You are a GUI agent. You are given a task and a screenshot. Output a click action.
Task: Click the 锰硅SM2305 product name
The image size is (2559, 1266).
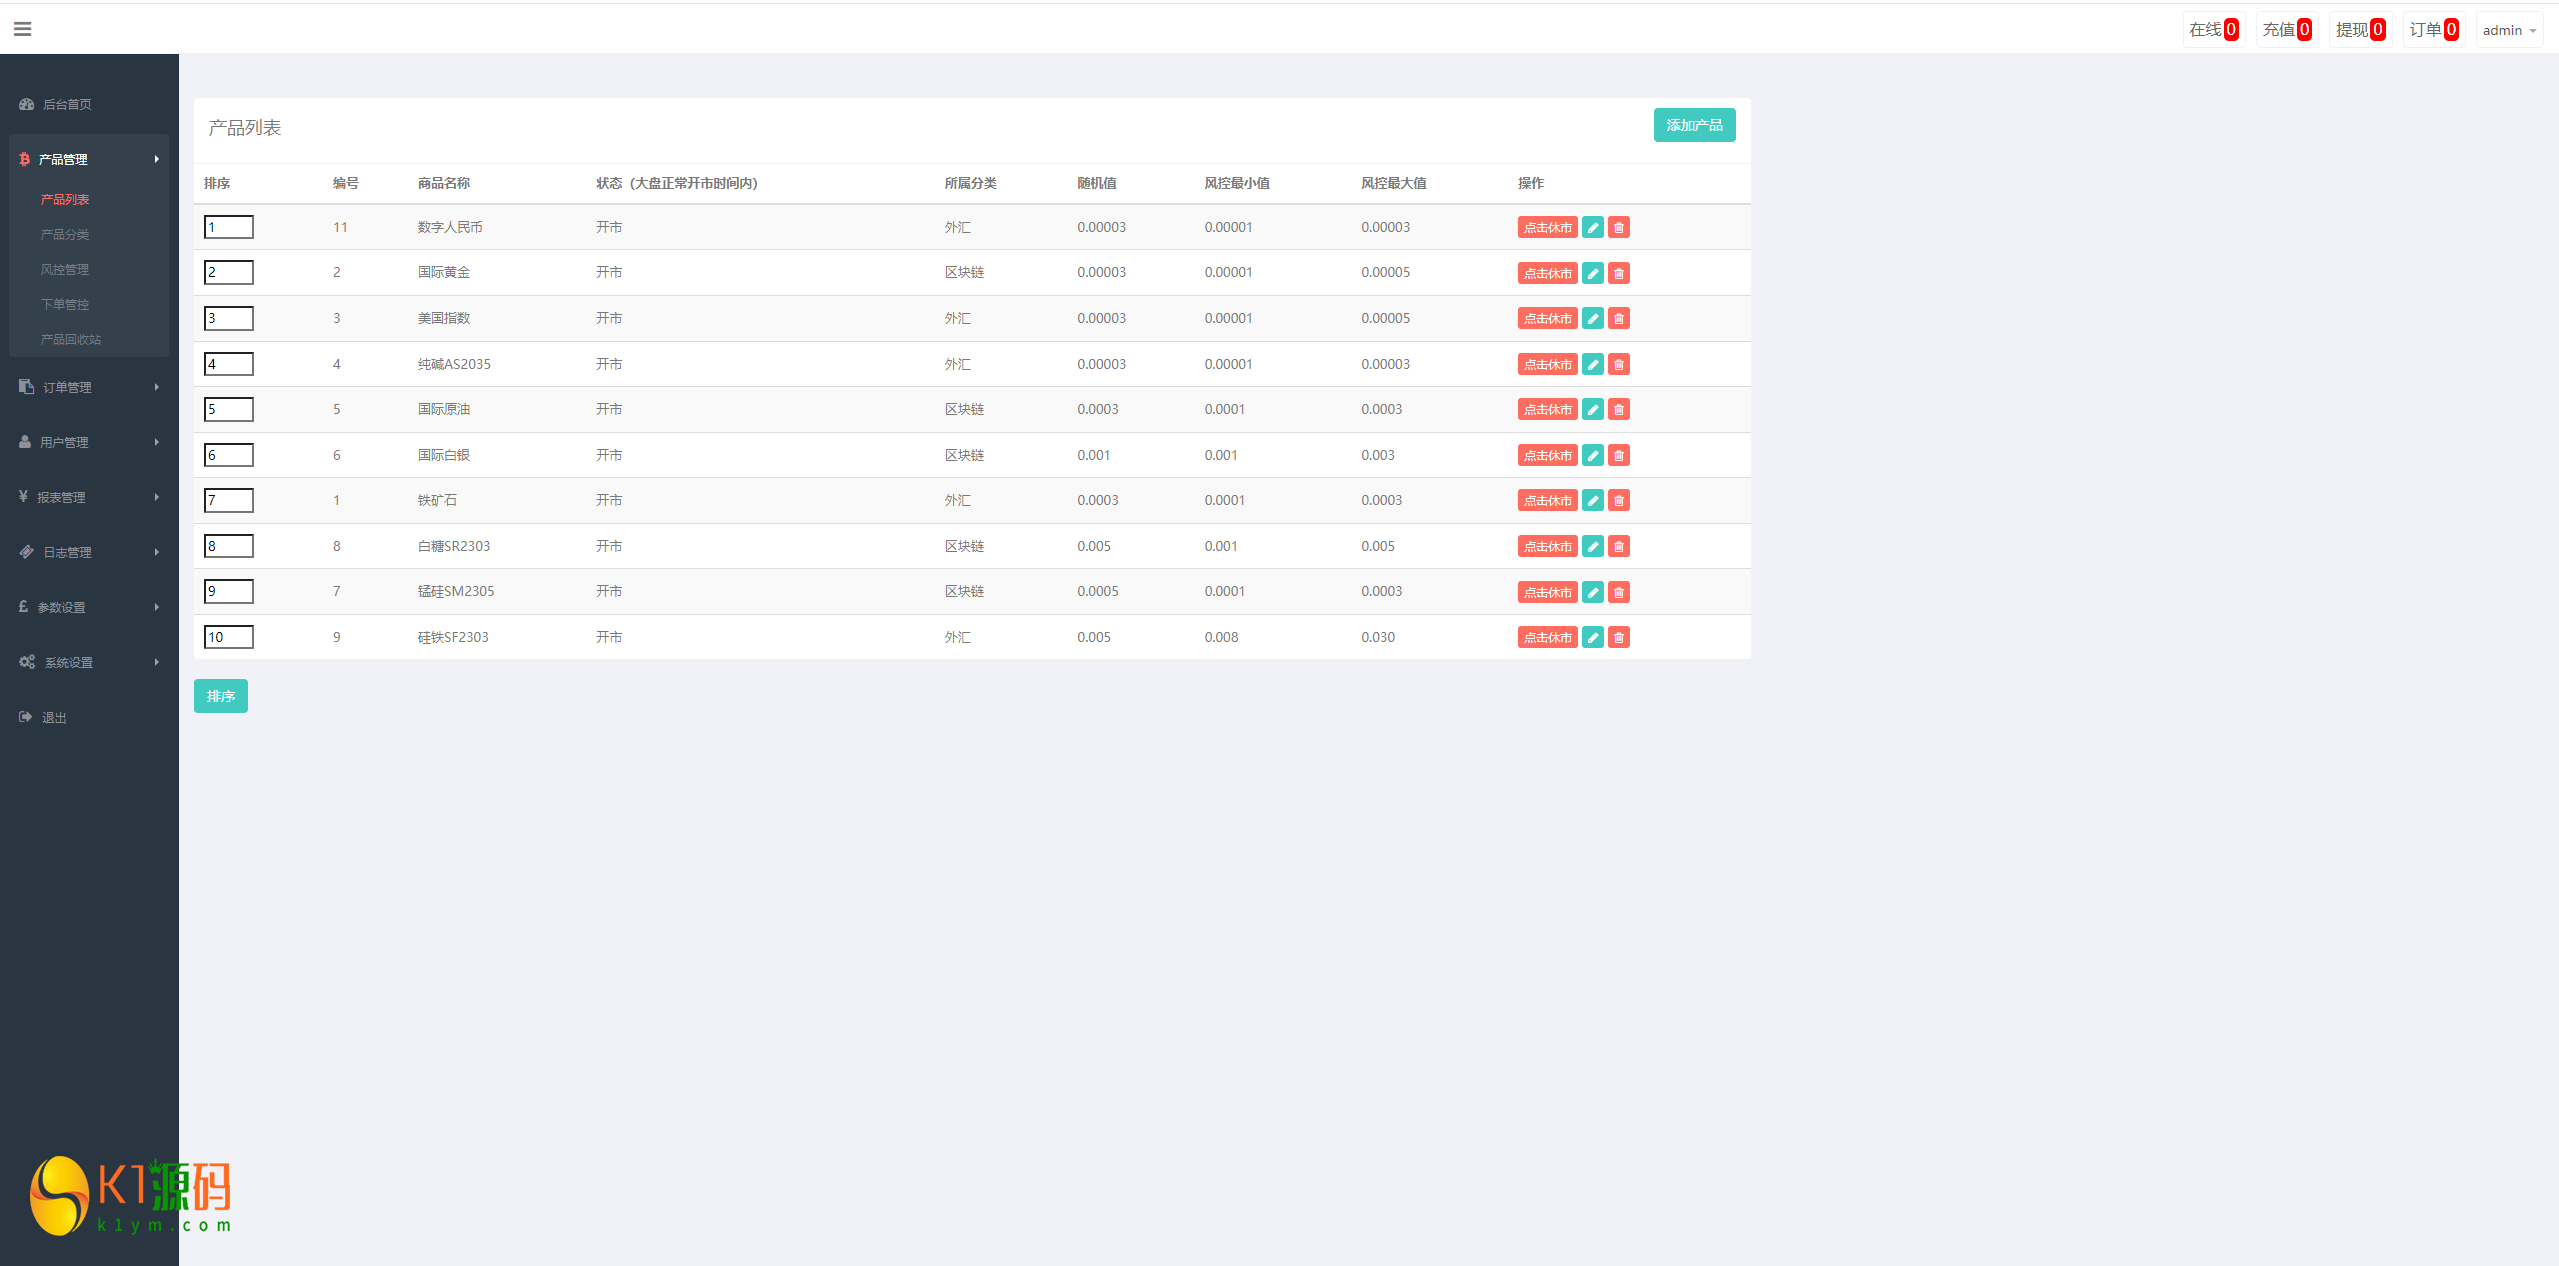tap(456, 591)
